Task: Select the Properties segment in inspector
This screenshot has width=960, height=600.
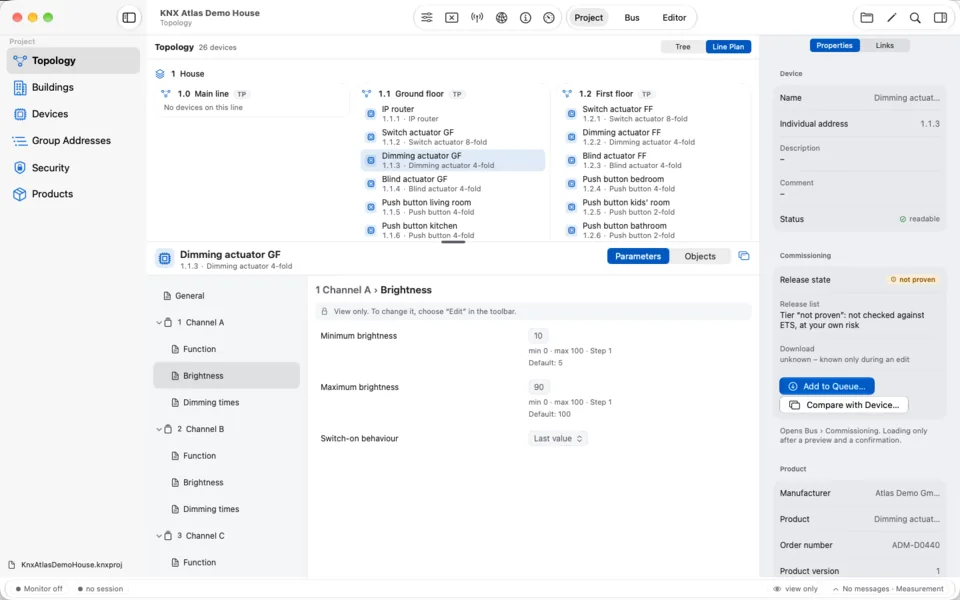Action: point(834,45)
